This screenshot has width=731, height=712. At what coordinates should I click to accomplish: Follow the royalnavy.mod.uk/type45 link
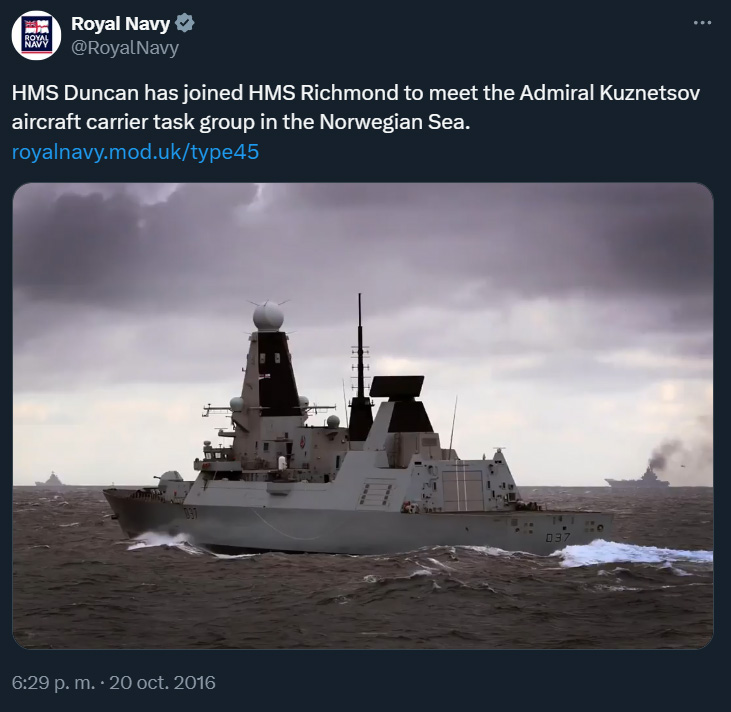(x=135, y=152)
